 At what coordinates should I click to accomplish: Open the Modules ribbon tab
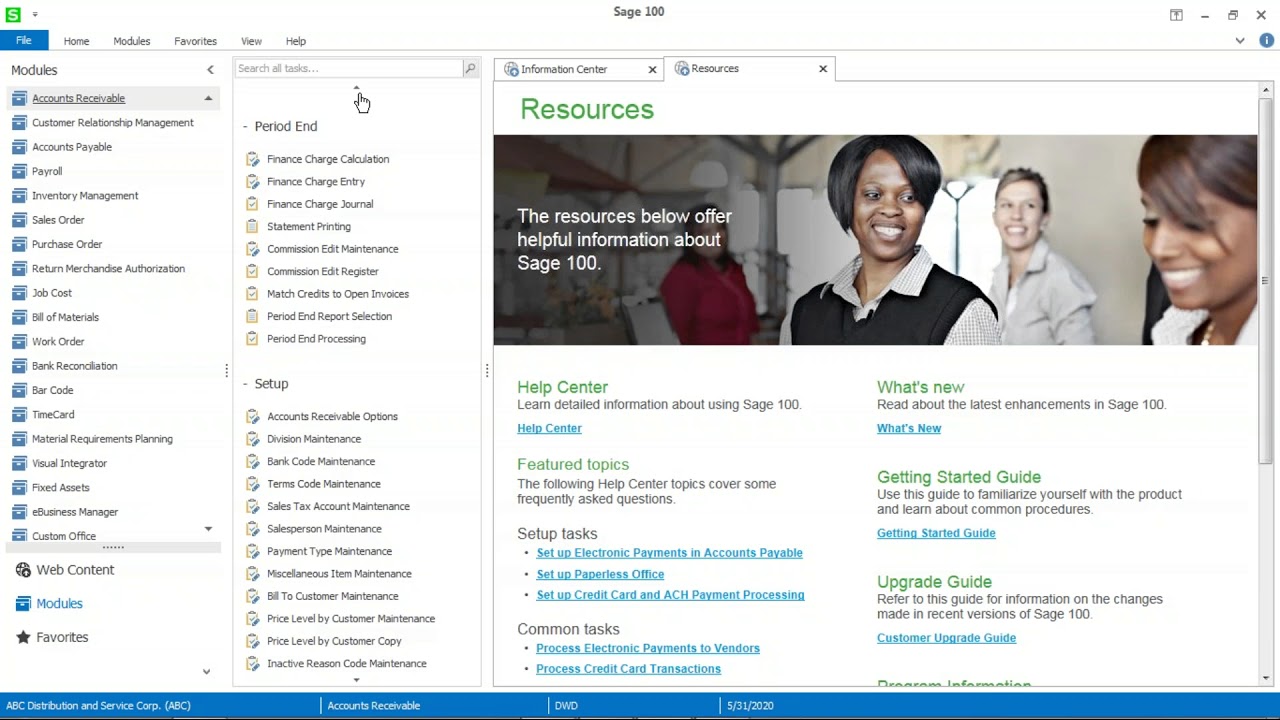point(132,41)
